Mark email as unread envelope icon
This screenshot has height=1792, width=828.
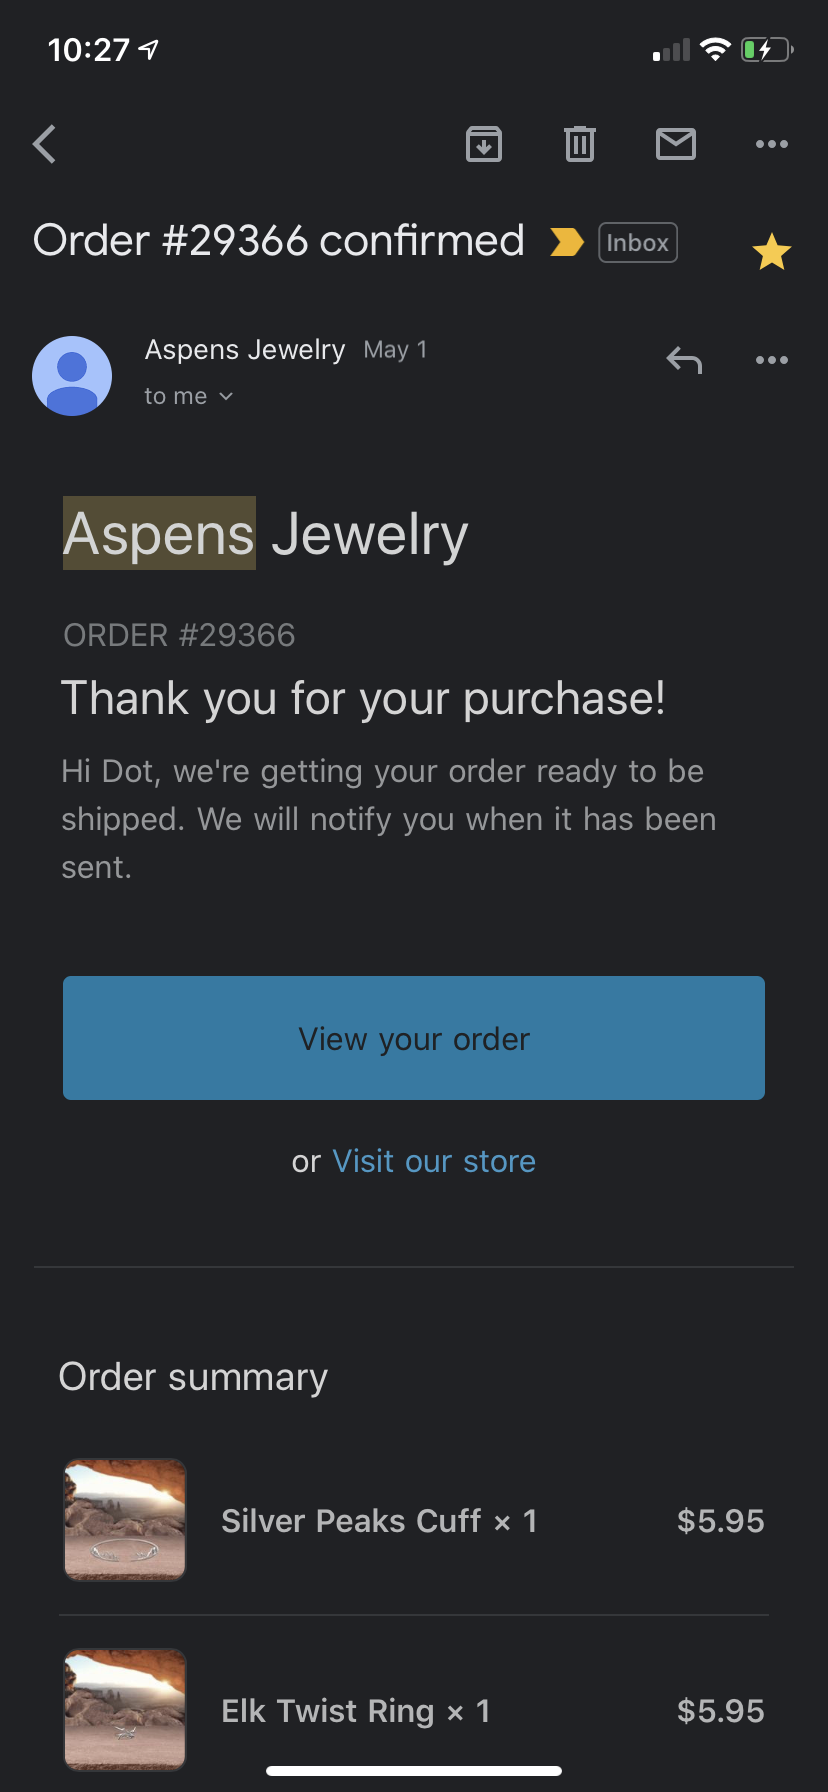676,144
